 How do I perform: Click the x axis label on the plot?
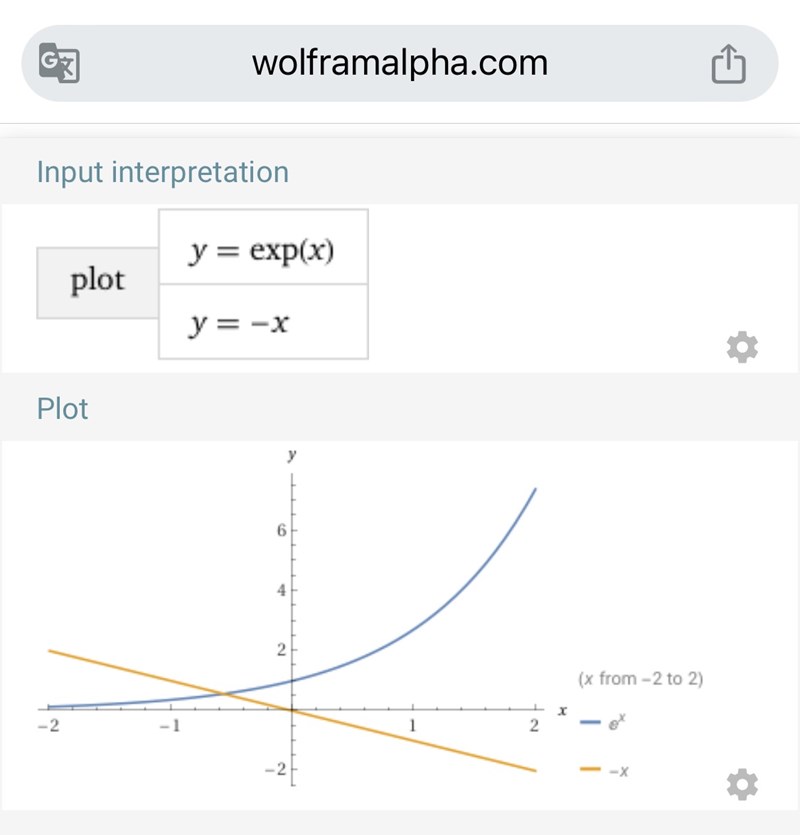[x=562, y=710]
